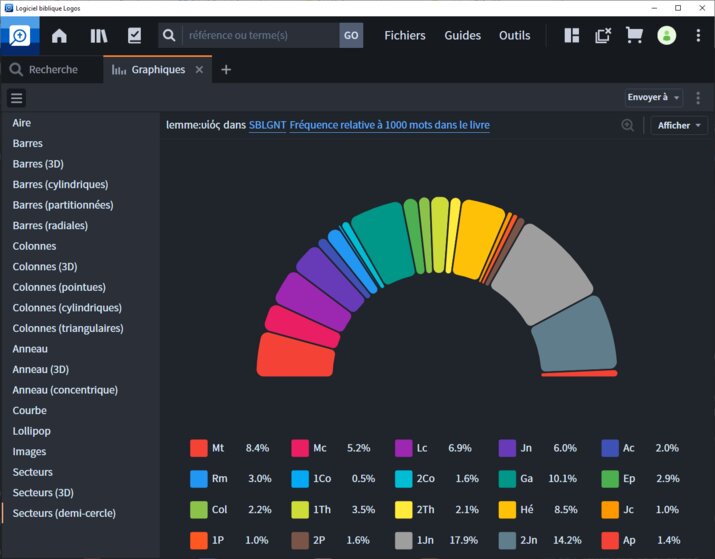
Task: Click the 17.9% legend value
Action: pos(464,540)
